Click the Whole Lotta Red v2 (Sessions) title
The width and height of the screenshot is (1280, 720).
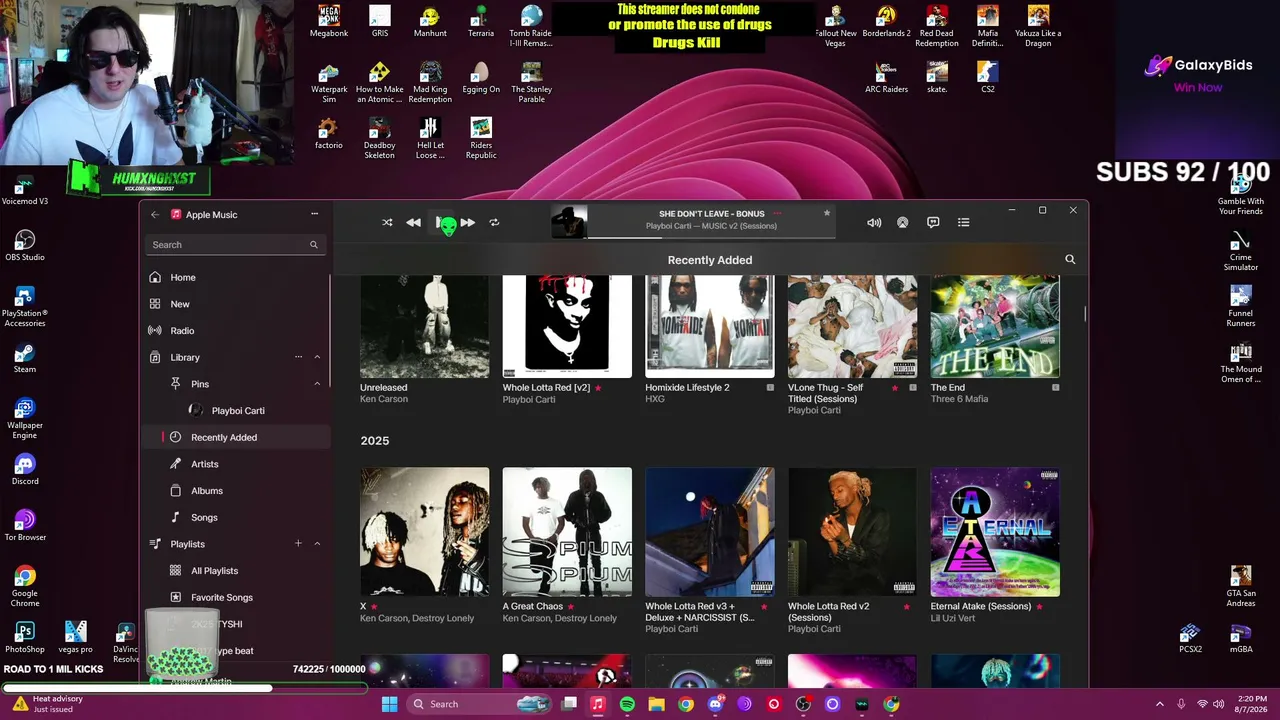tap(828, 612)
